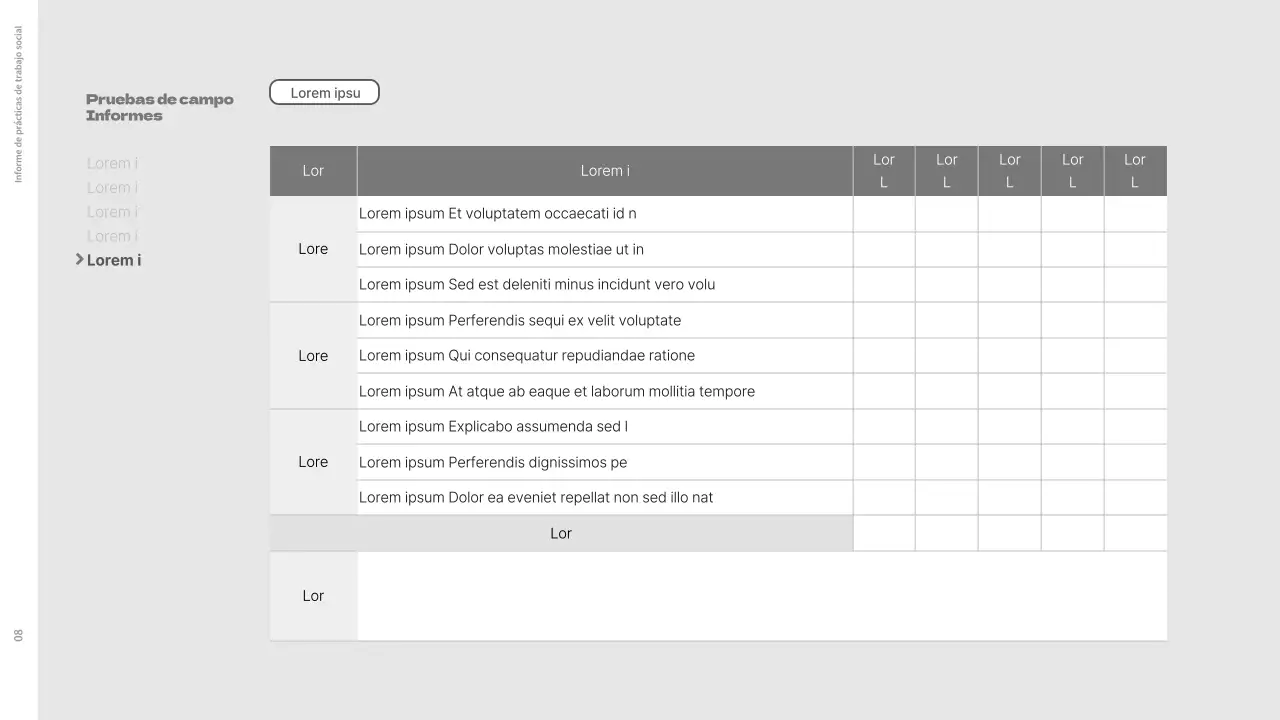Click the wide 'Lorem i' table column header
The image size is (1280, 720).
(x=605, y=171)
